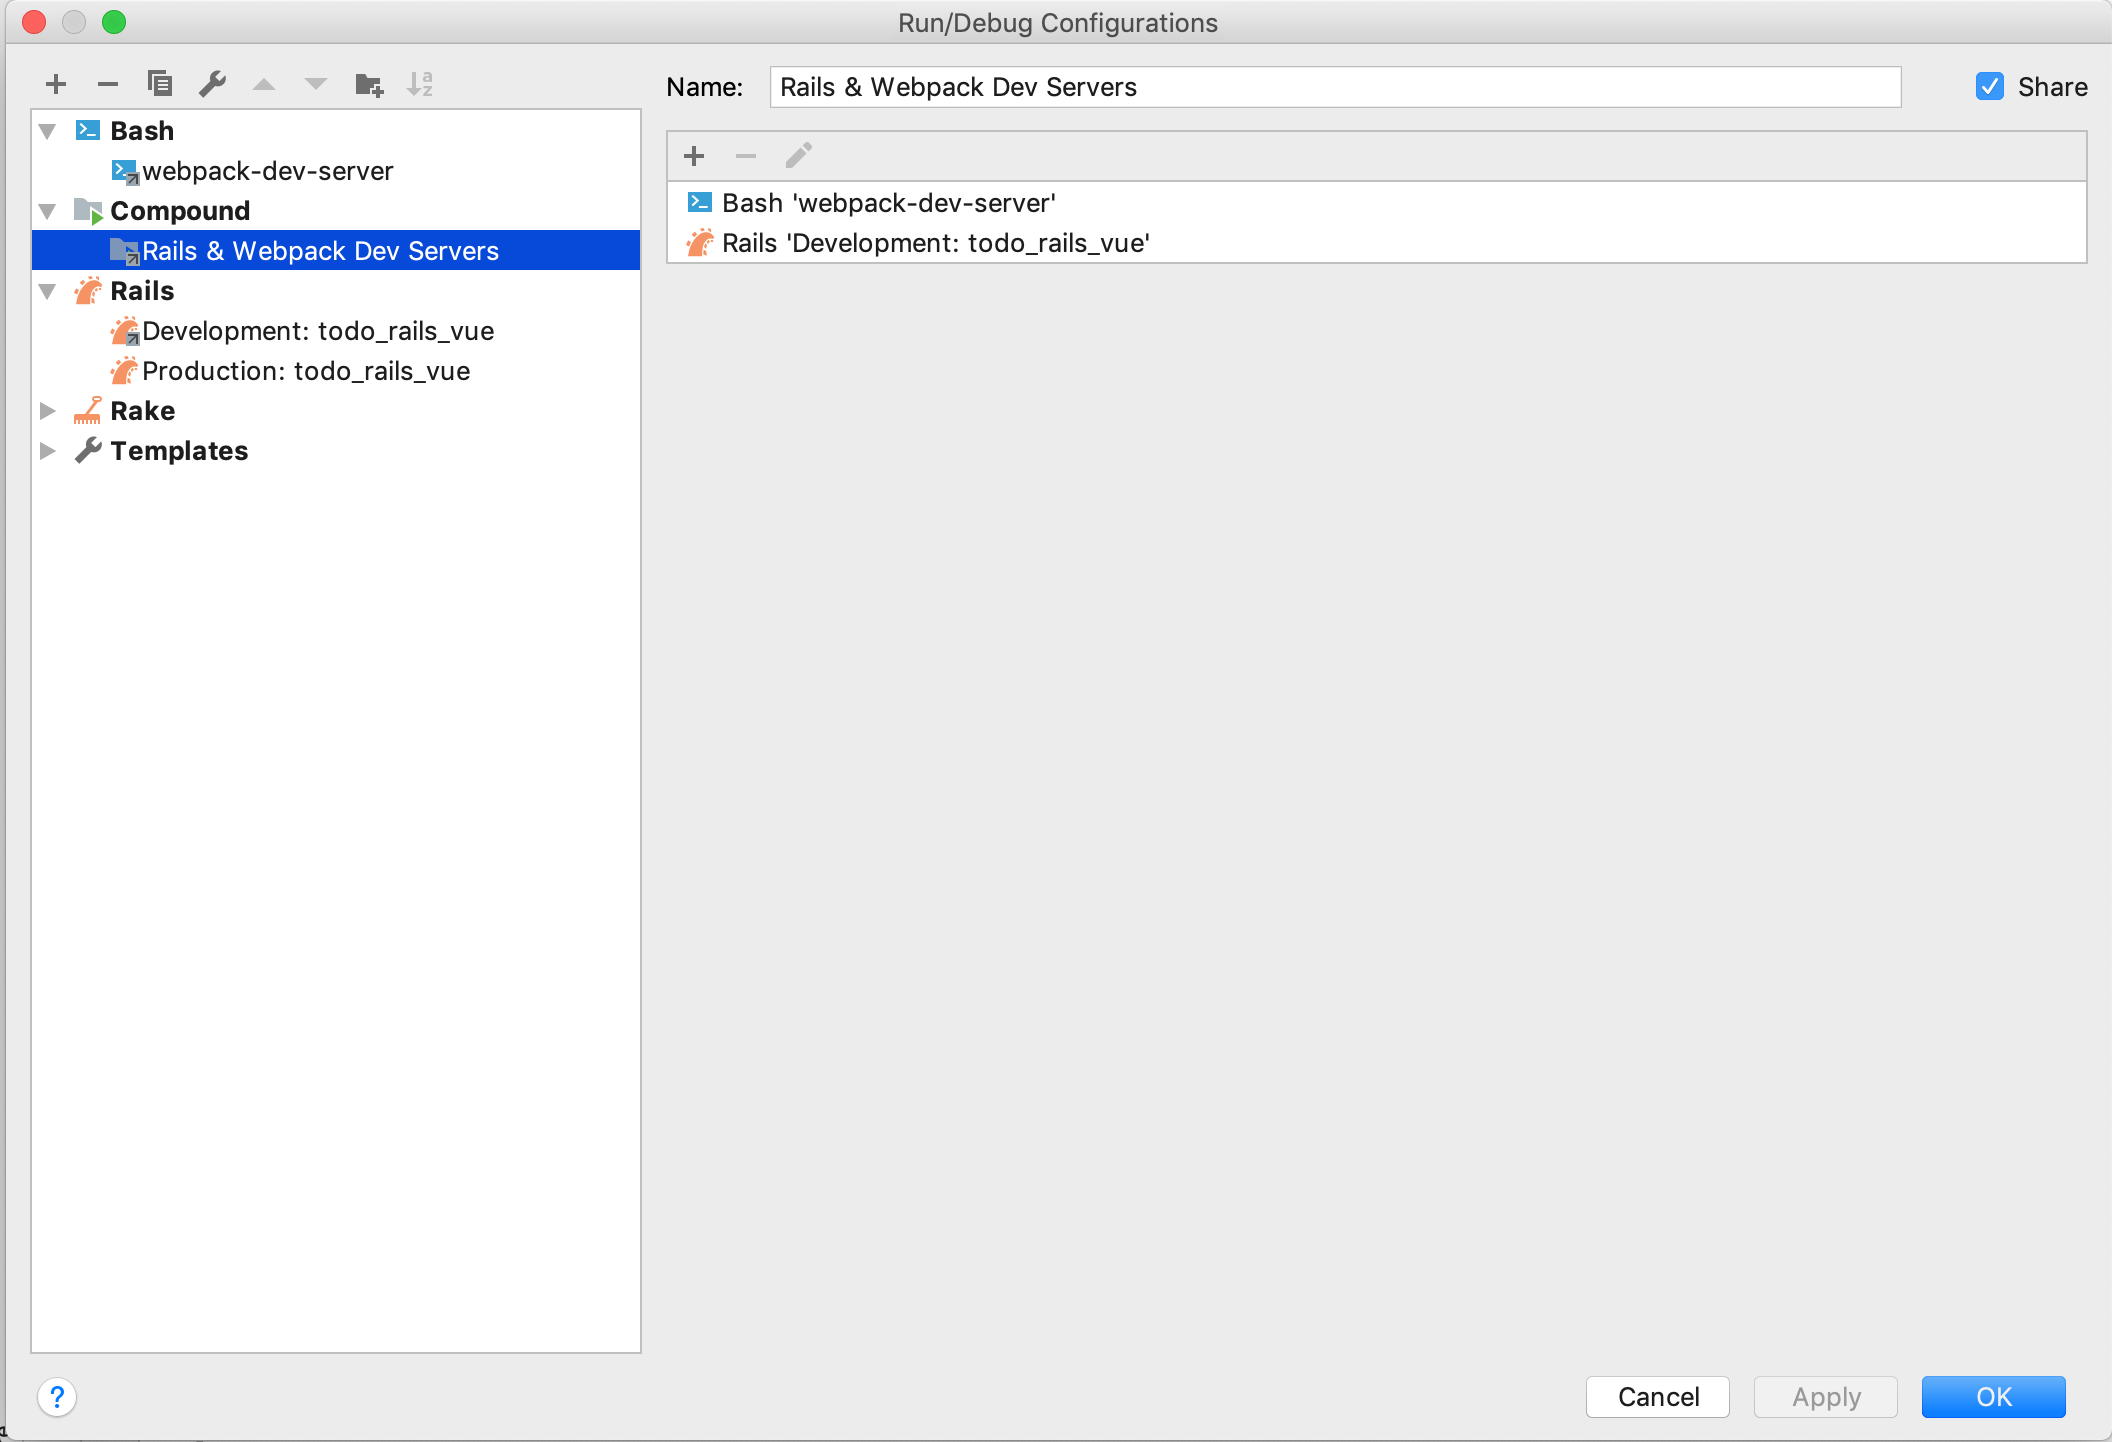
Task: Open the help button
Action: (56, 1397)
